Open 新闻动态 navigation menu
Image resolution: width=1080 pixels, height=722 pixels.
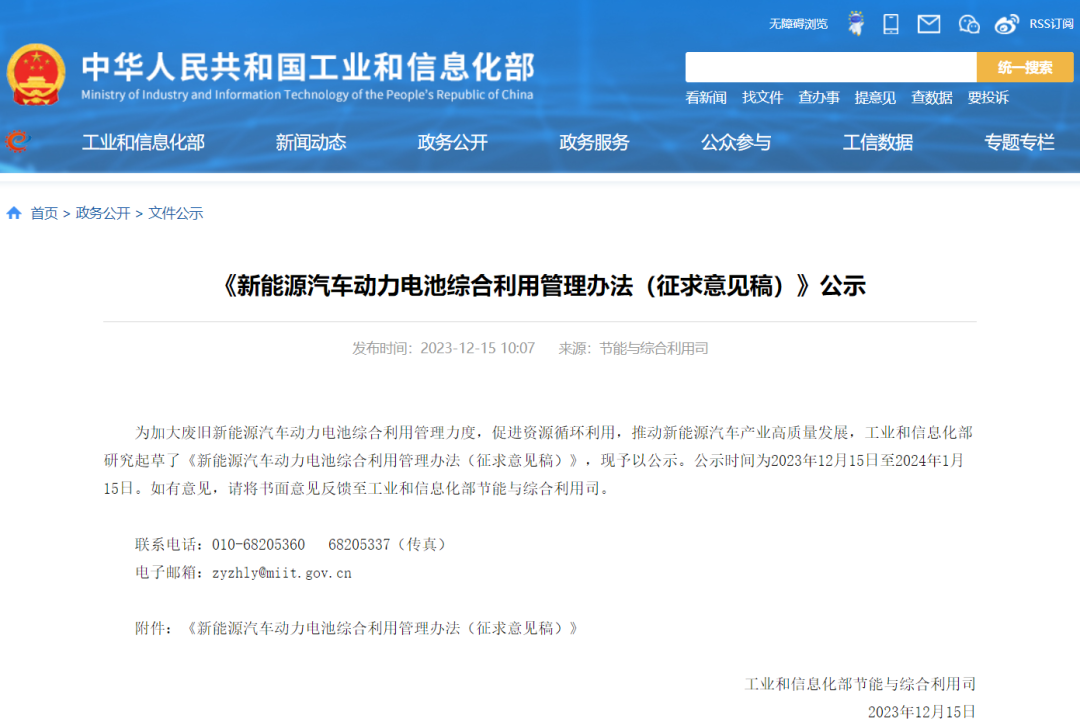(x=311, y=142)
